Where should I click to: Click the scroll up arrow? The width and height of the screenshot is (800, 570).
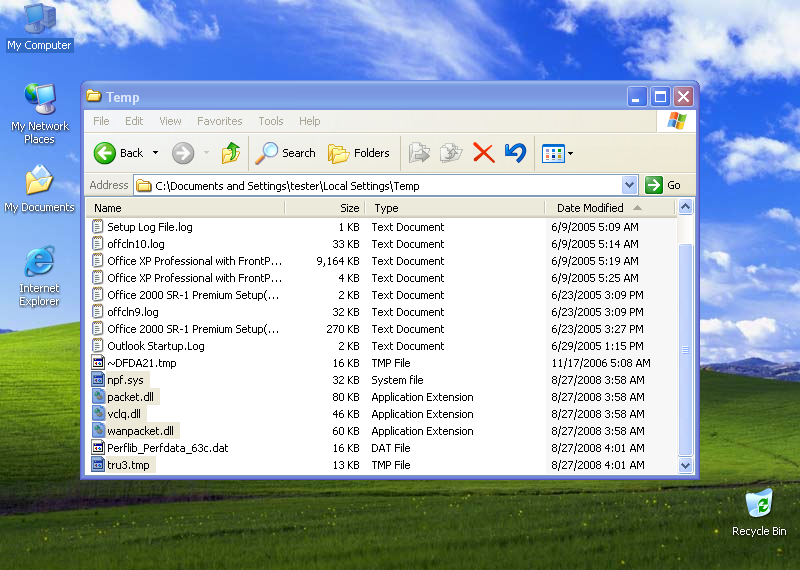coord(685,207)
